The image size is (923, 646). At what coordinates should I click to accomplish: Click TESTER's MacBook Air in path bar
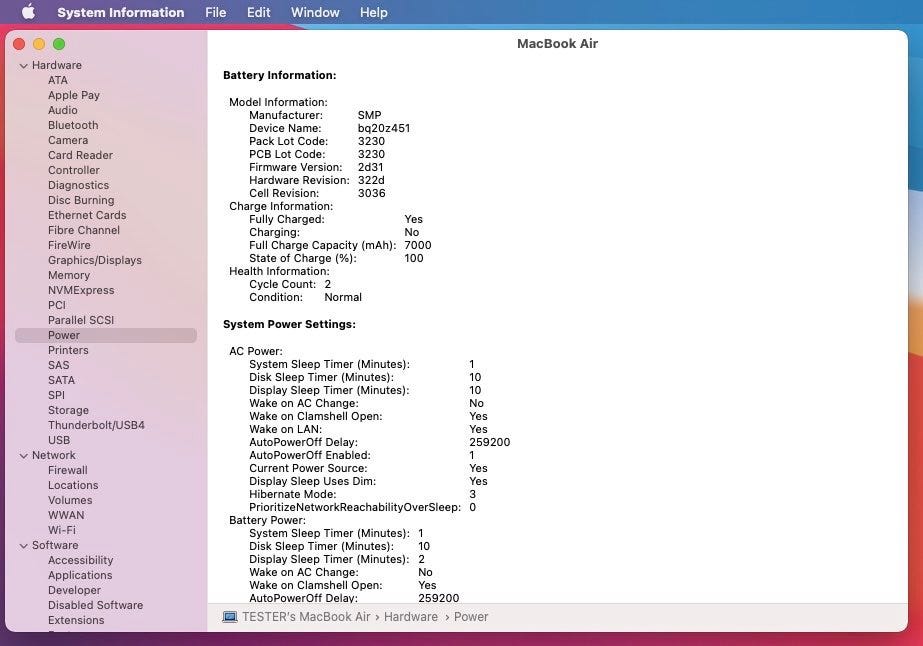point(306,617)
